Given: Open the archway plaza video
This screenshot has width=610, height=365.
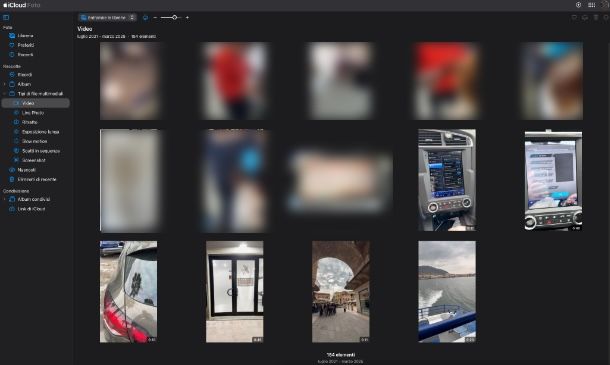Looking at the screenshot, I should tap(341, 292).
